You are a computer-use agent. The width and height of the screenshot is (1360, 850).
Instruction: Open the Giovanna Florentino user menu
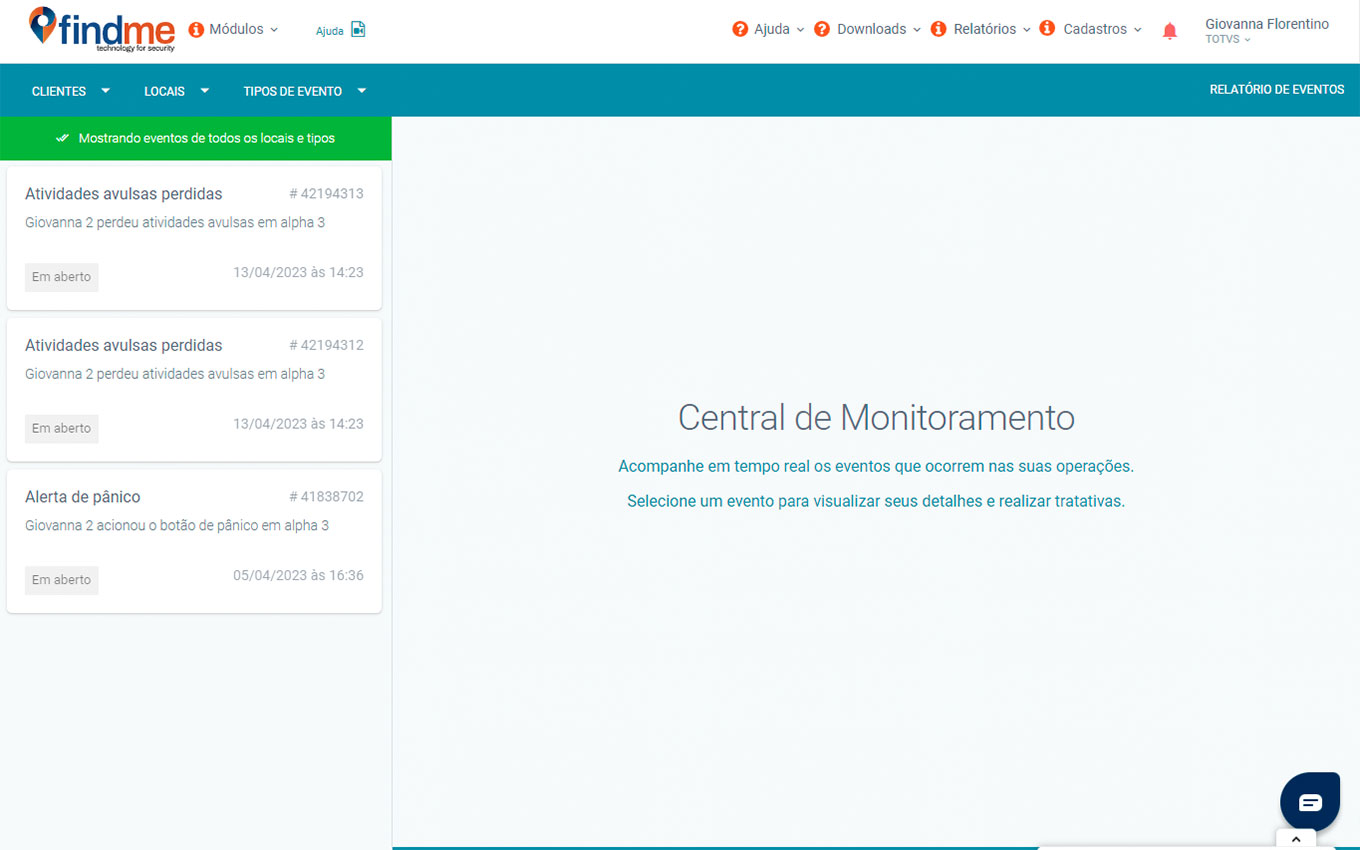(1266, 31)
